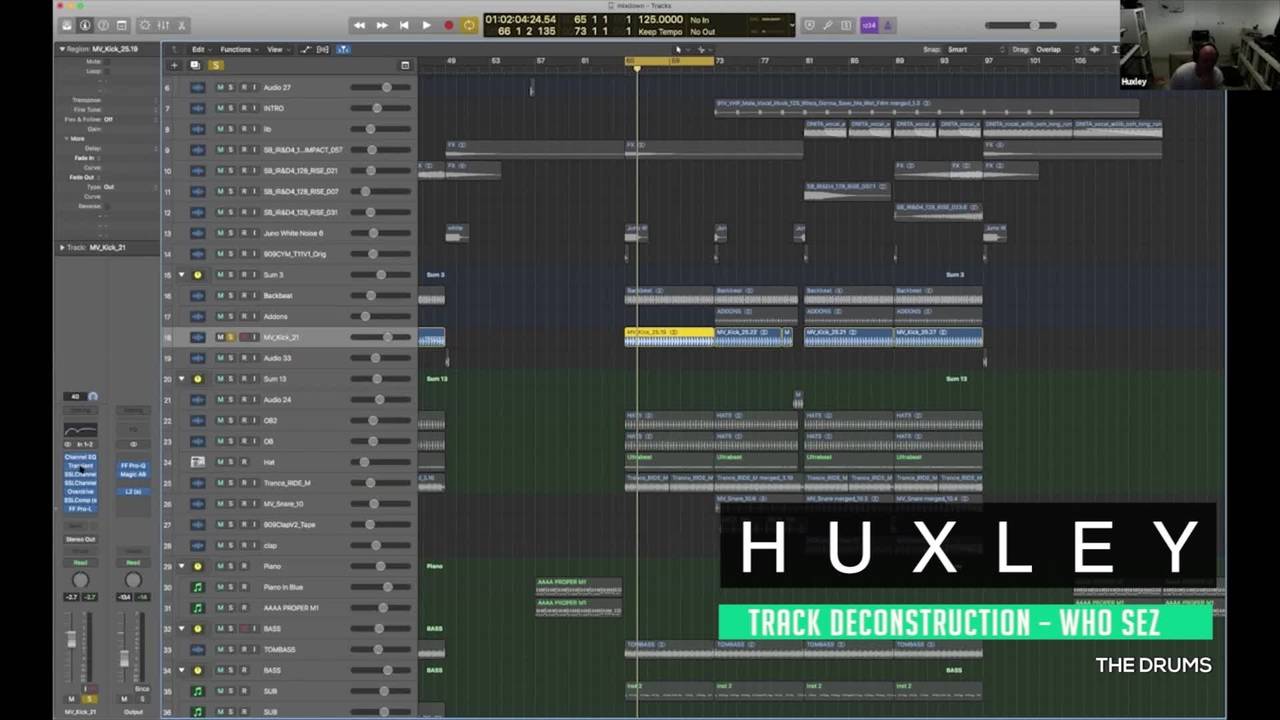Record-enable the Backbeat track
This screenshot has height=720, width=1280.
pos(243,296)
